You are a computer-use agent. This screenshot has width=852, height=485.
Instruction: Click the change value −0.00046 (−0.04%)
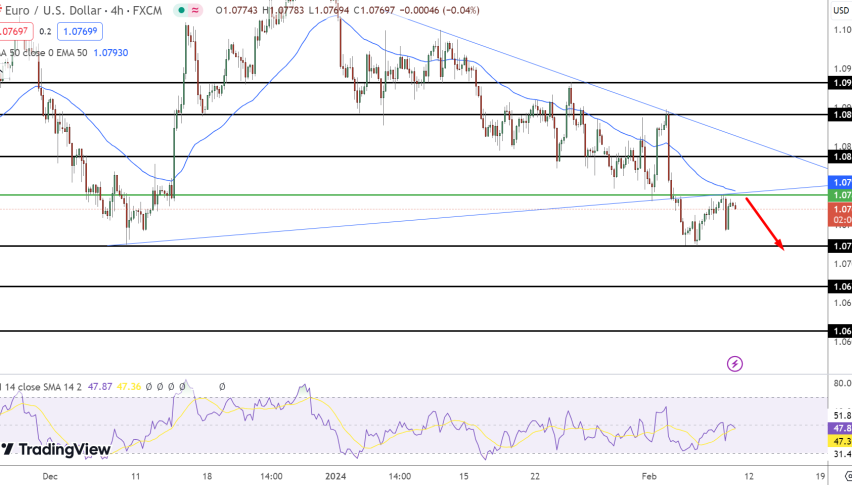point(438,10)
